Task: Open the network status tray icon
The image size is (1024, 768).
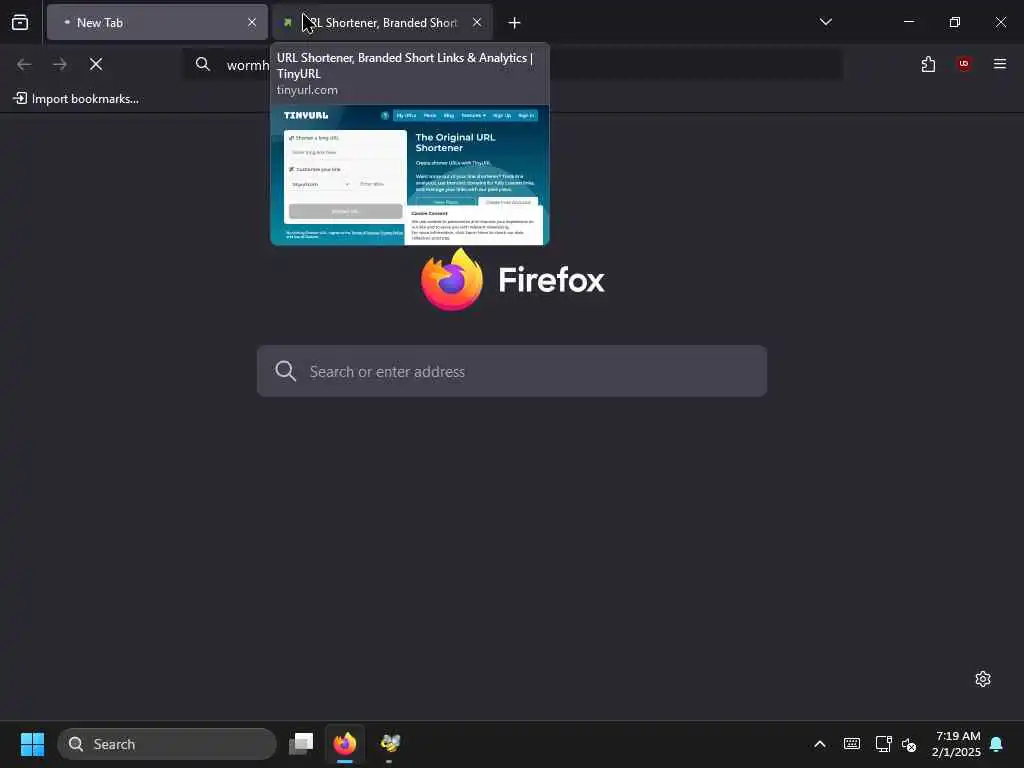Action: point(883,744)
